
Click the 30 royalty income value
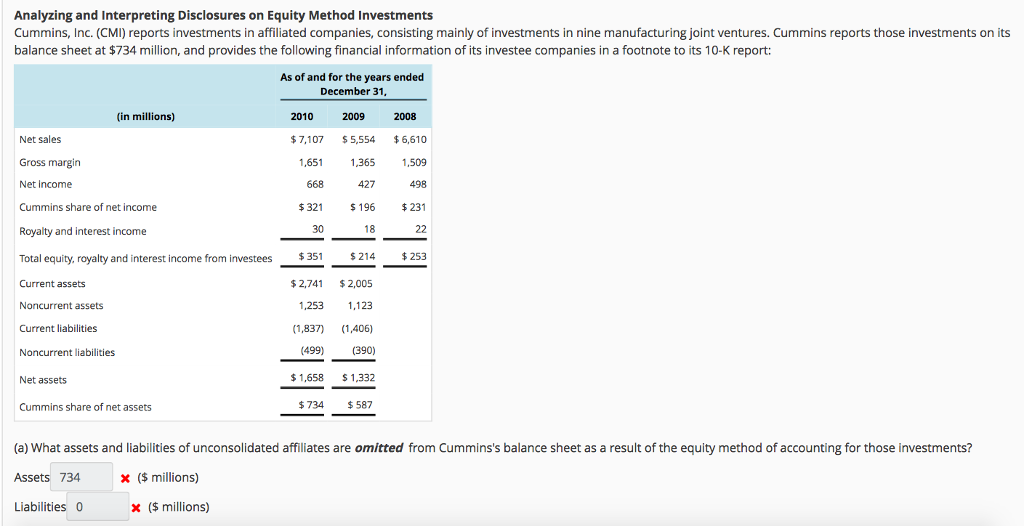[x=317, y=229]
